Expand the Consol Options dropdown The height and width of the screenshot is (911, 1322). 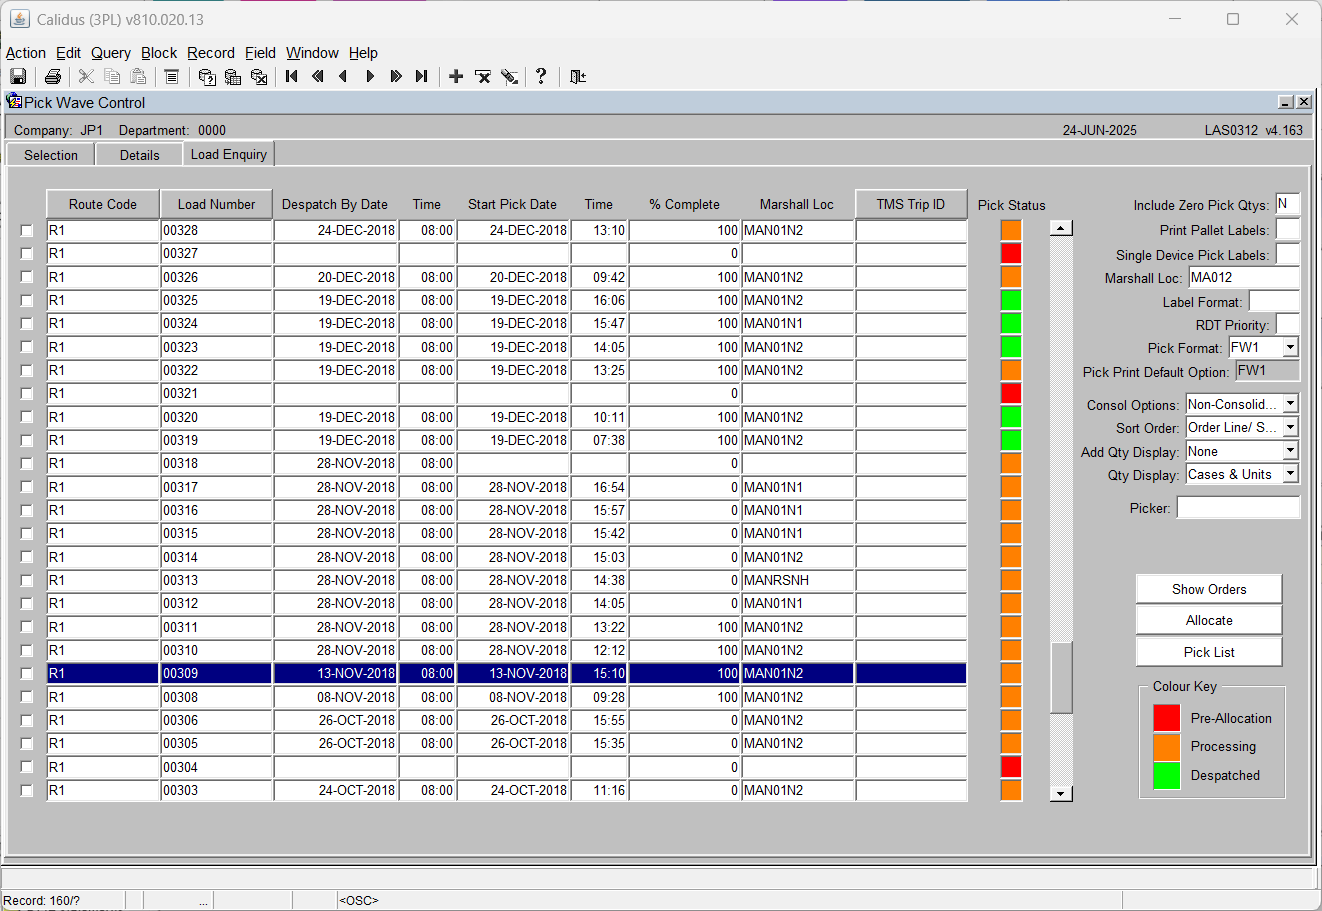(x=1290, y=404)
